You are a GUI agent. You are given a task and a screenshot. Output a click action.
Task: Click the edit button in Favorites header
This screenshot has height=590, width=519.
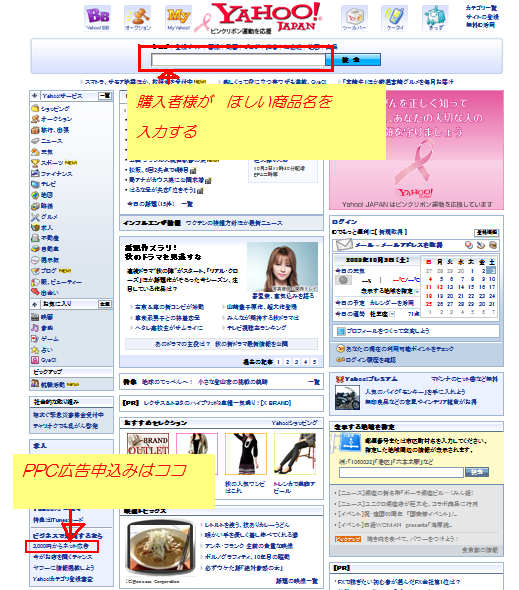[x=105, y=304]
